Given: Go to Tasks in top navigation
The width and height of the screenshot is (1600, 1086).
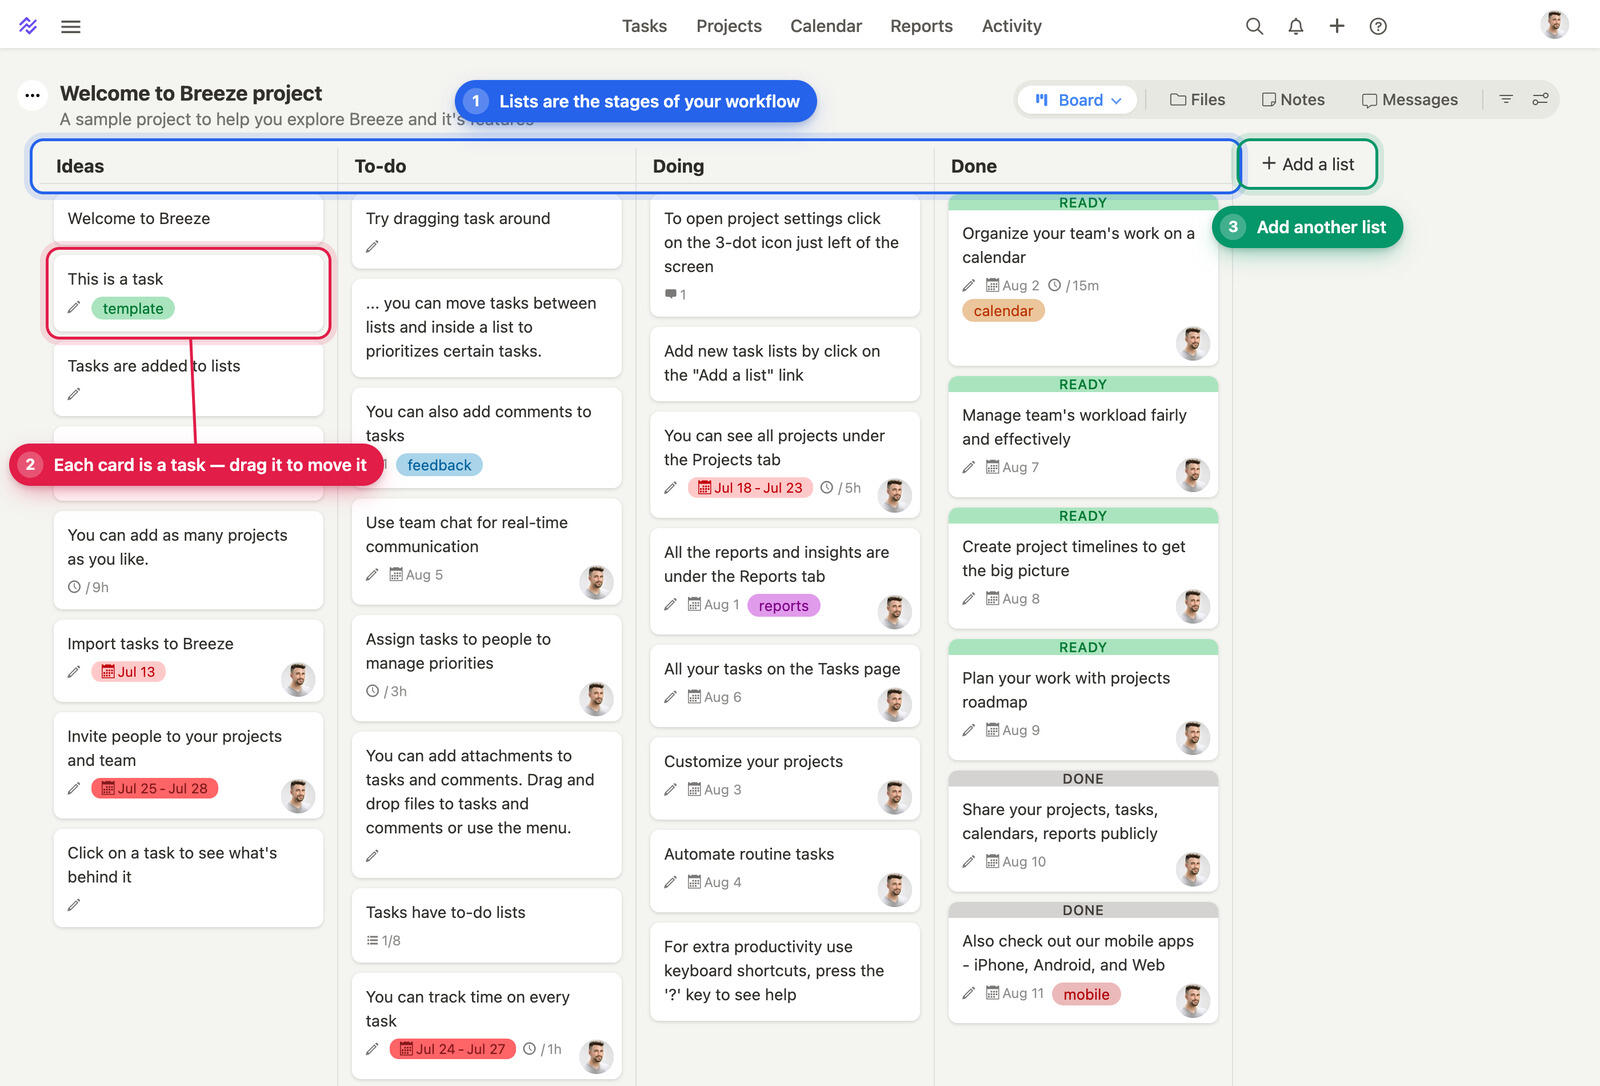Looking at the screenshot, I should click(x=644, y=26).
